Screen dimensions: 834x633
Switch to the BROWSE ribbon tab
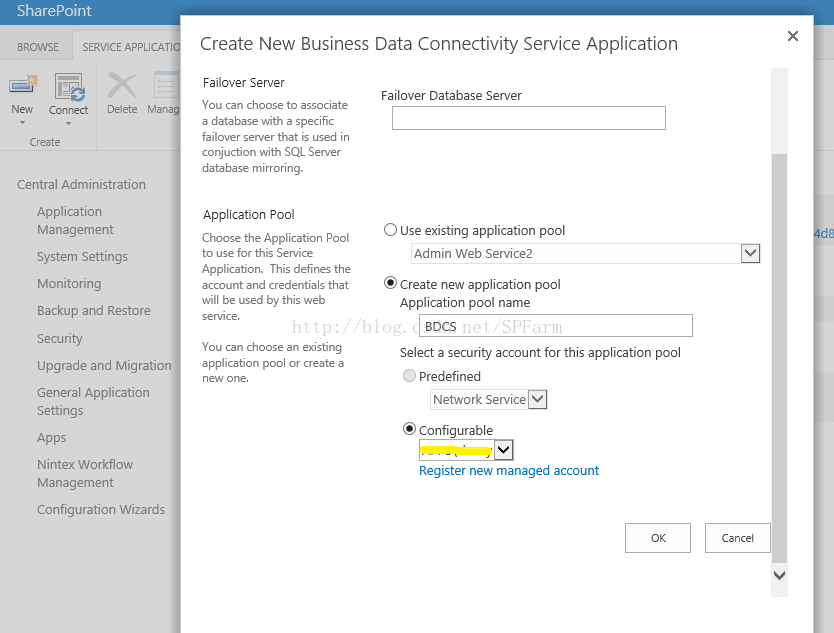tap(38, 47)
